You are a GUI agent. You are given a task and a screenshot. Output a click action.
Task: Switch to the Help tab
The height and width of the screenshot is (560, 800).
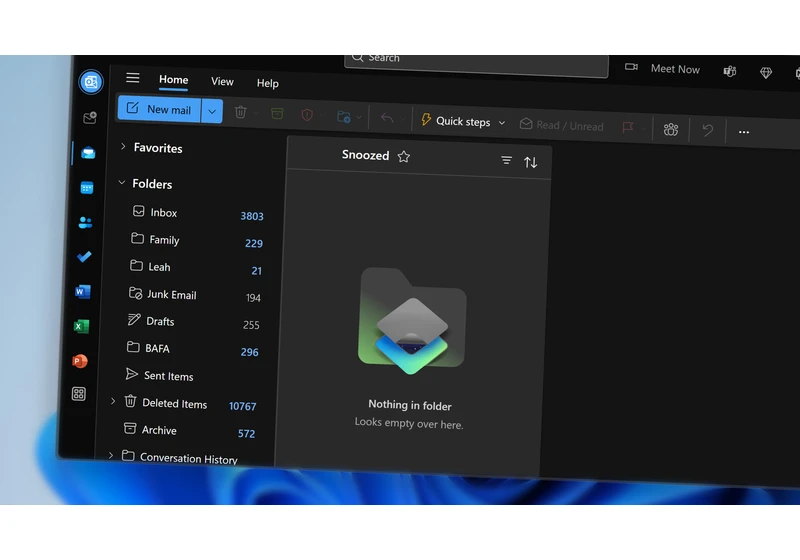(x=267, y=83)
